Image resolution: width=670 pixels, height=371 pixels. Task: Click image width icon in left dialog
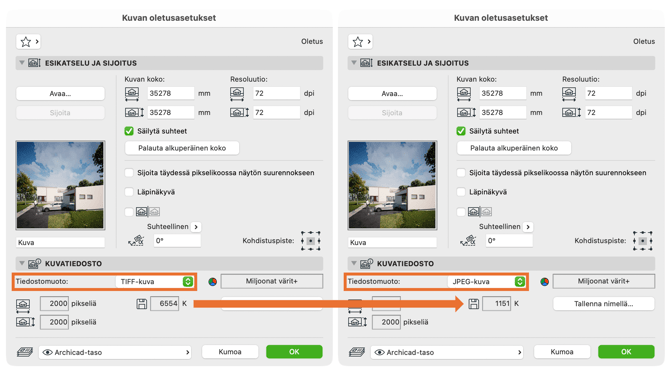point(132,94)
